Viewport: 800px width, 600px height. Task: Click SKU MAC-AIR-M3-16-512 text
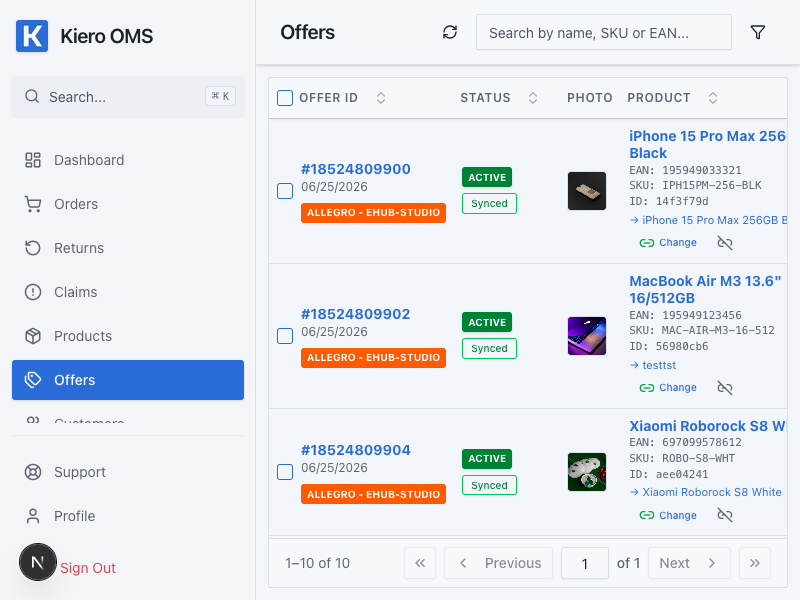702,330
